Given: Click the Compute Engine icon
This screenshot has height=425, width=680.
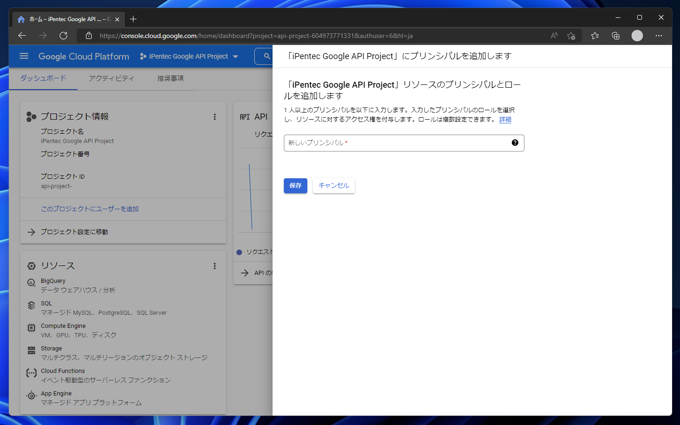Looking at the screenshot, I should point(31,328).
